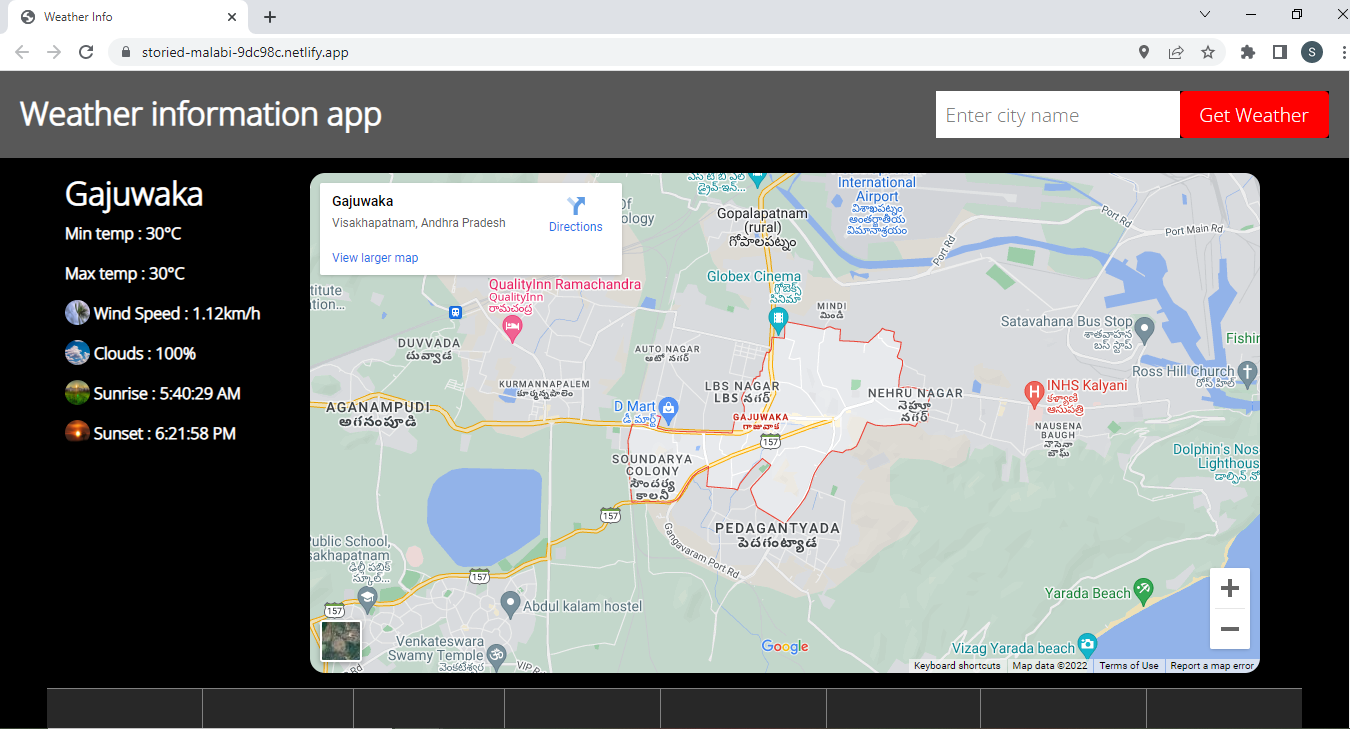Click Visakhapatnam, Andhra Pradesh address text
The height and width of the screenshot is (729, 1350).
(x=419, y=223)
